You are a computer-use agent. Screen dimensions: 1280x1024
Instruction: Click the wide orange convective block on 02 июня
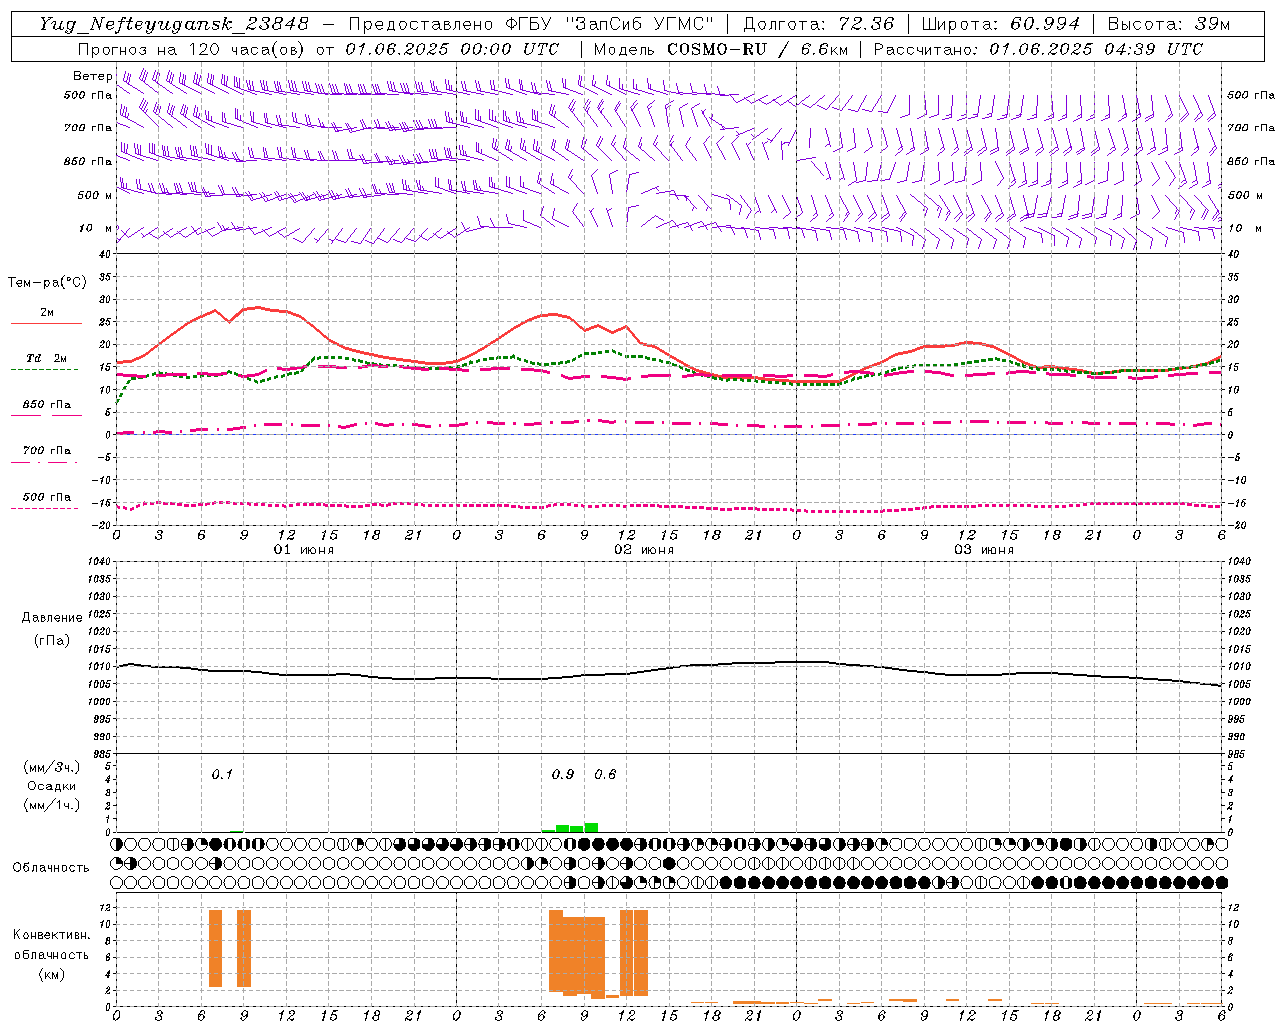[x=577, y=954]
